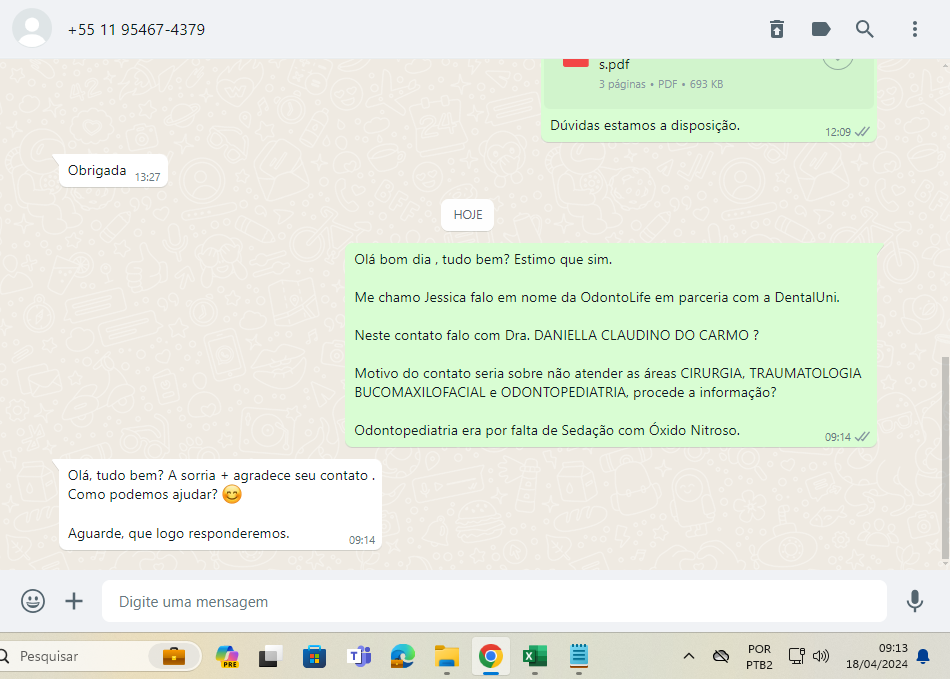
Task: Open Copilot preview from the taskbar
Action: [228, 657]
